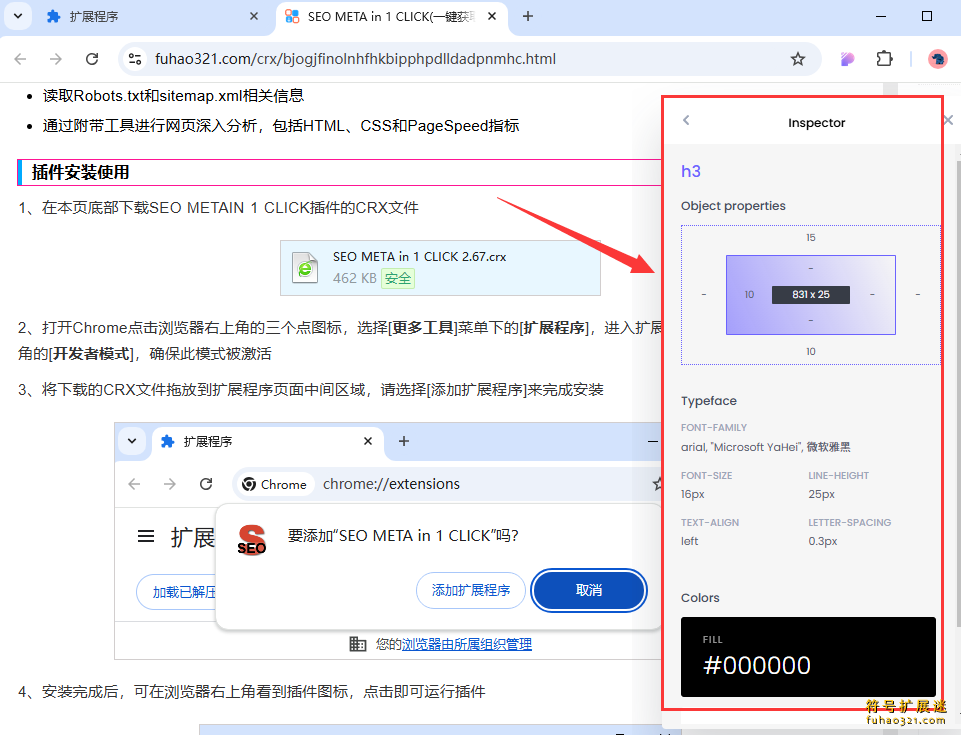Go forward to the next page
Viewport: 961px width, 735px height.
pos(56,59)
